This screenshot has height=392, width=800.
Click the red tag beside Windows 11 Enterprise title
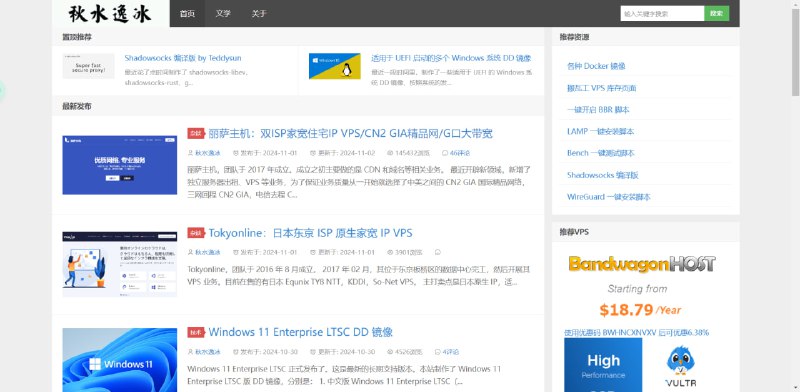196,332
